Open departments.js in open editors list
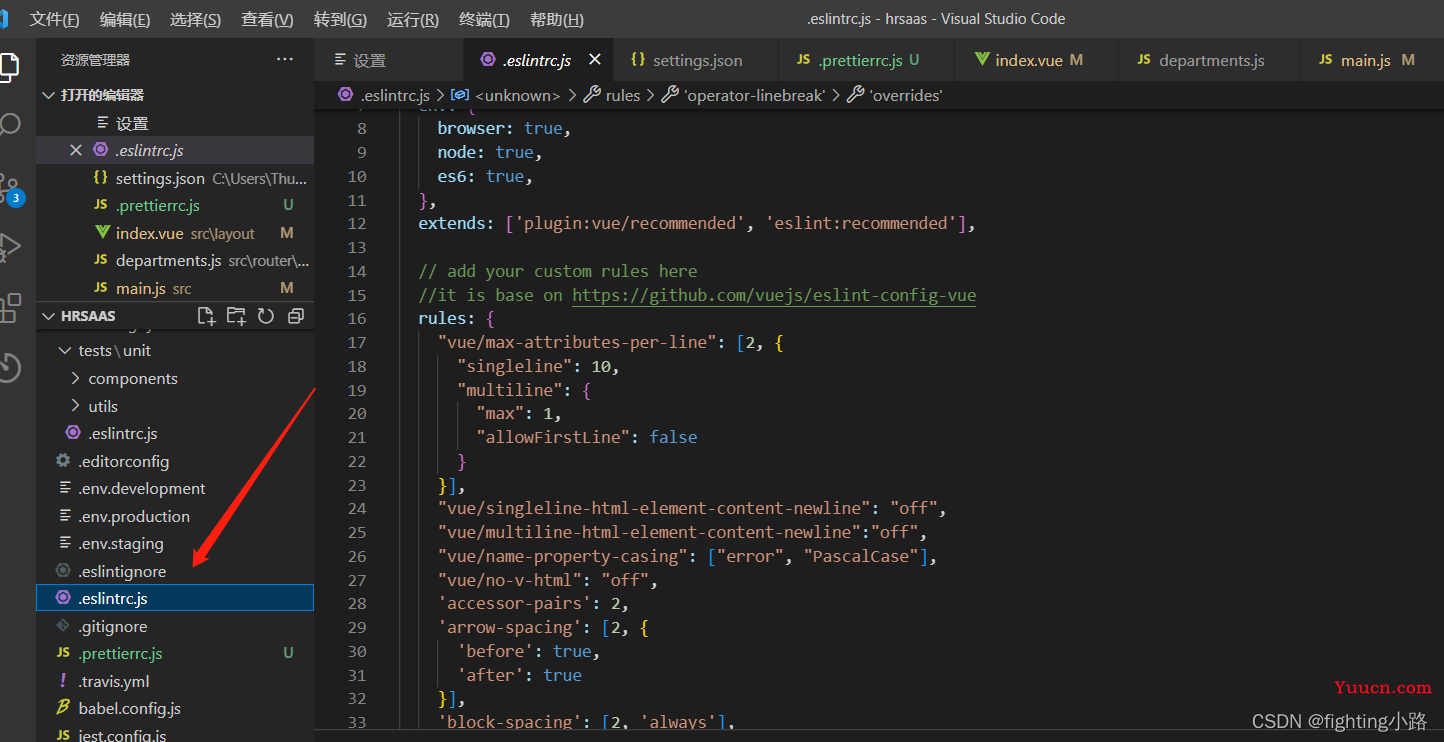This screenshot has width=1444, height=742. click(175, 260)
